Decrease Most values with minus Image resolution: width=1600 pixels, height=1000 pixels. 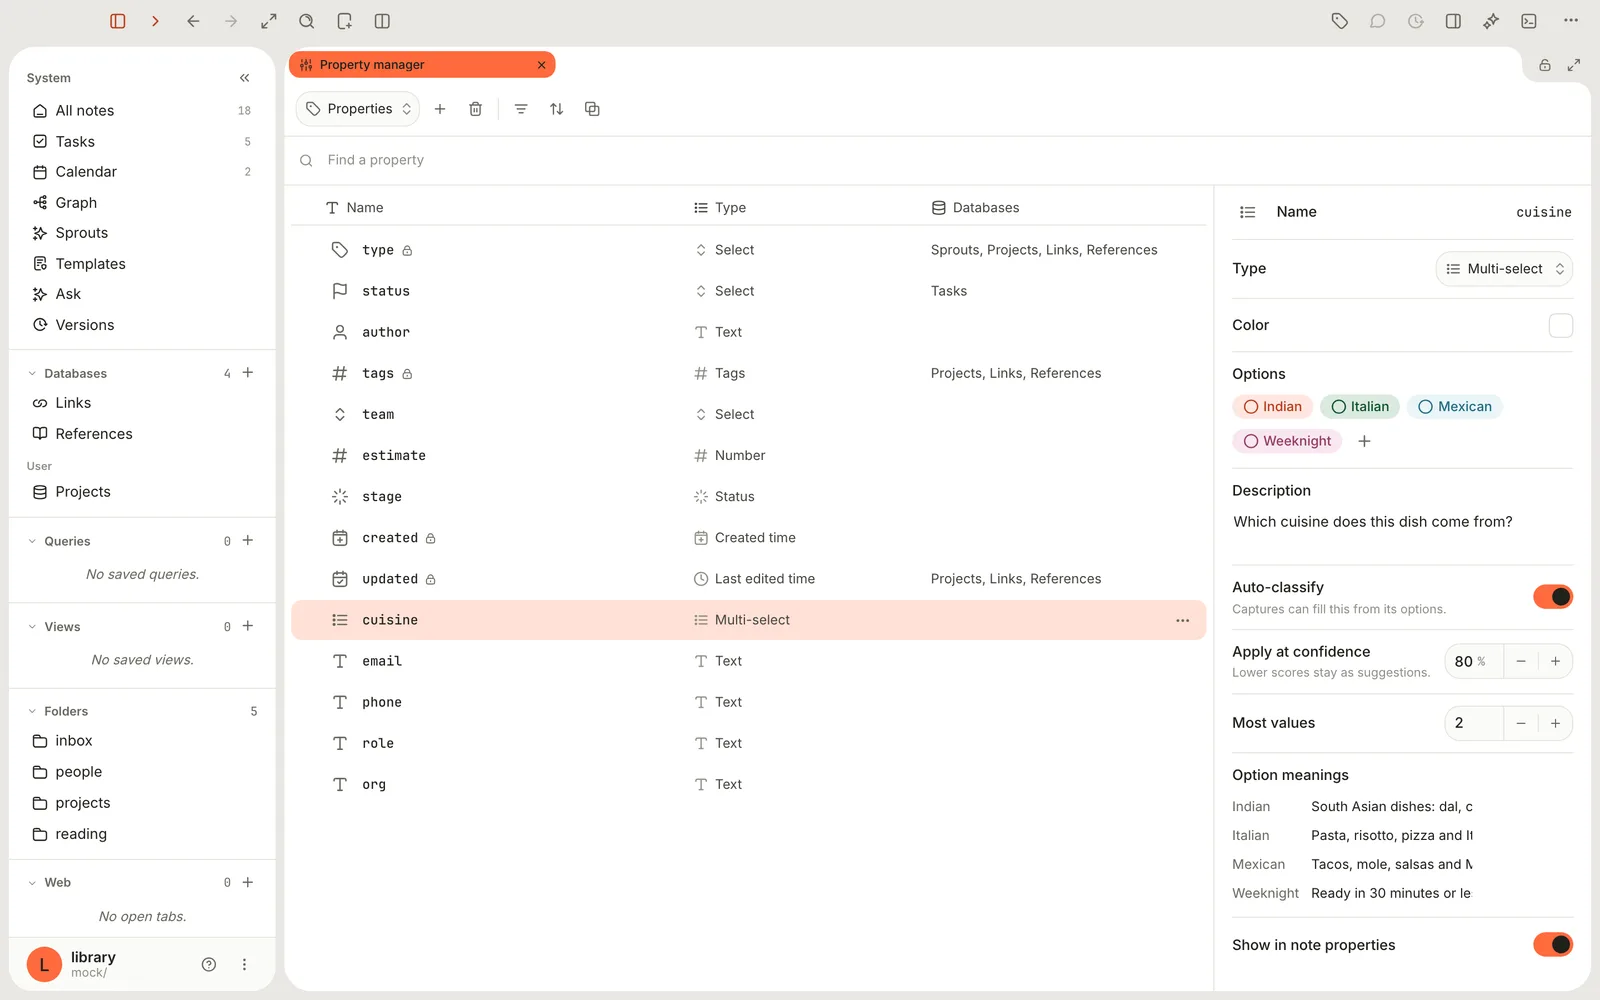click(x=1521, y=724)
